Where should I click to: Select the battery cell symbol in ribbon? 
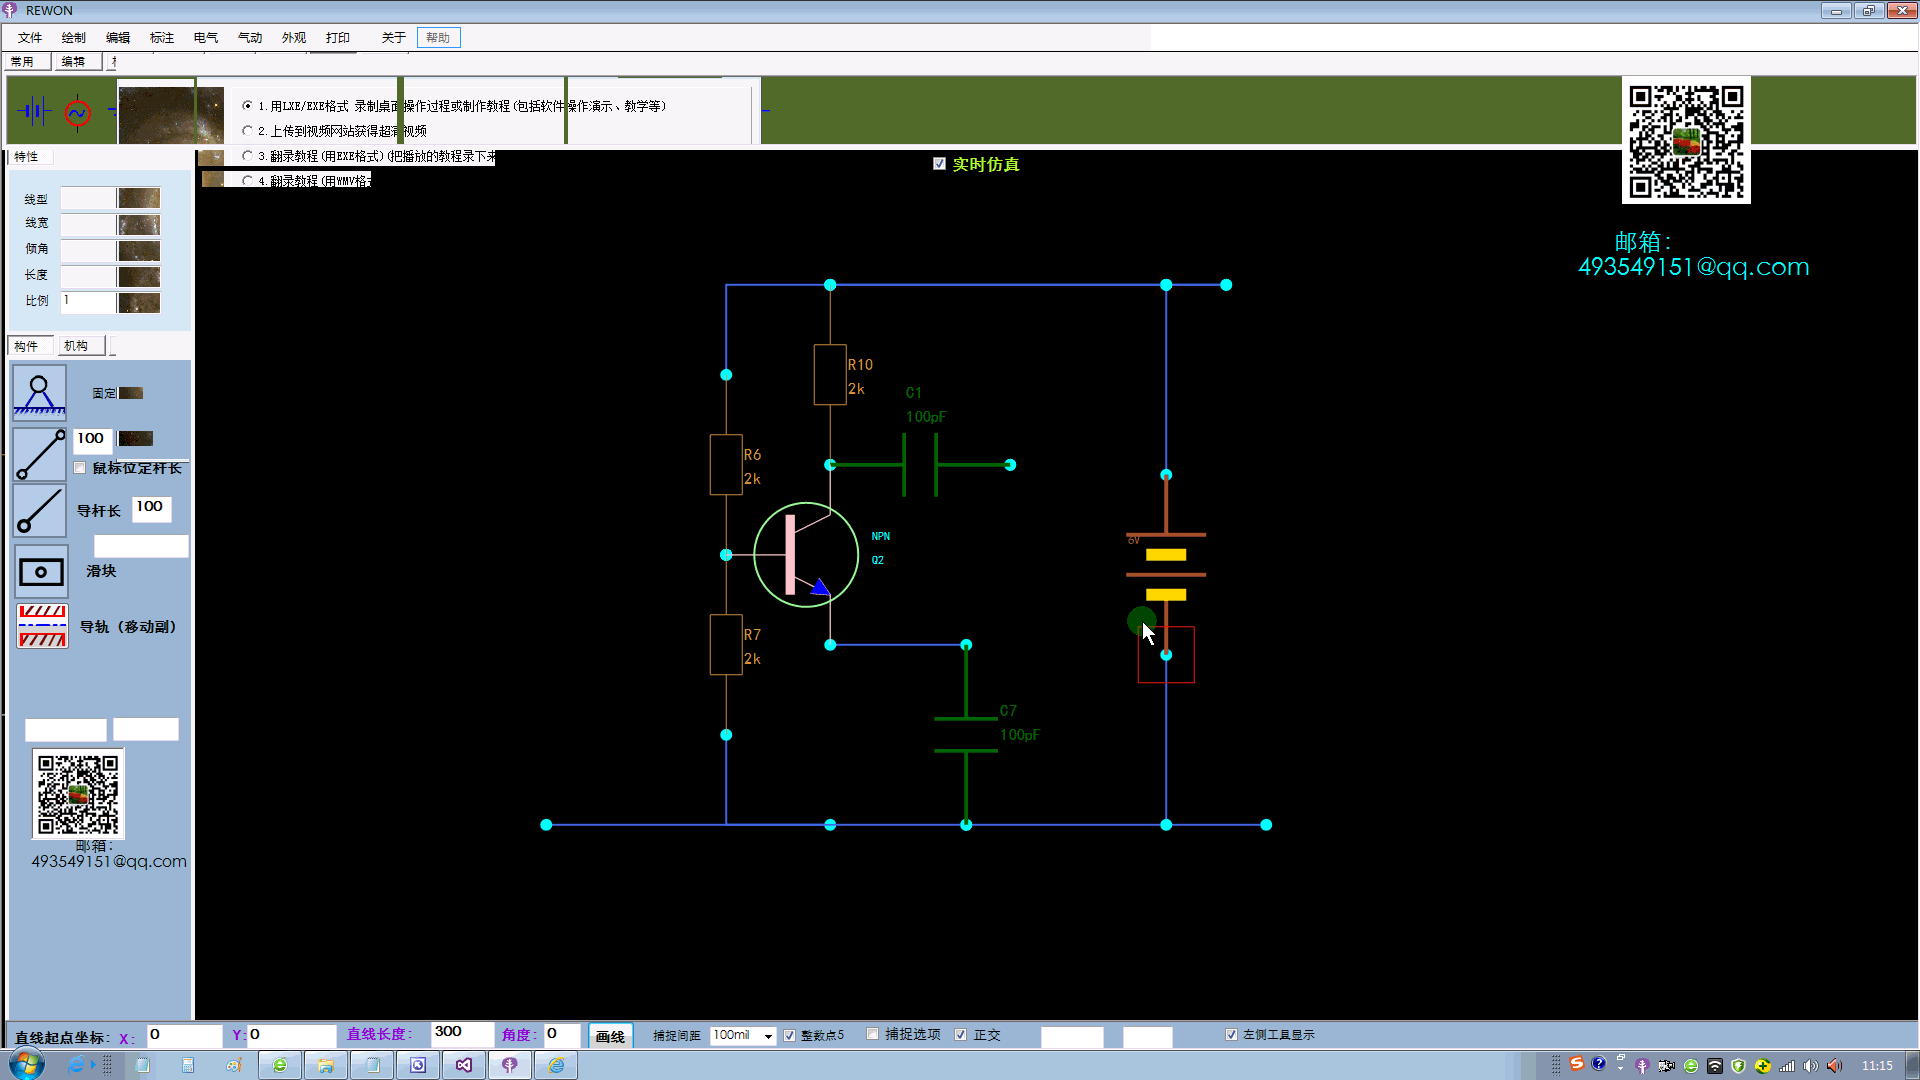34,111
